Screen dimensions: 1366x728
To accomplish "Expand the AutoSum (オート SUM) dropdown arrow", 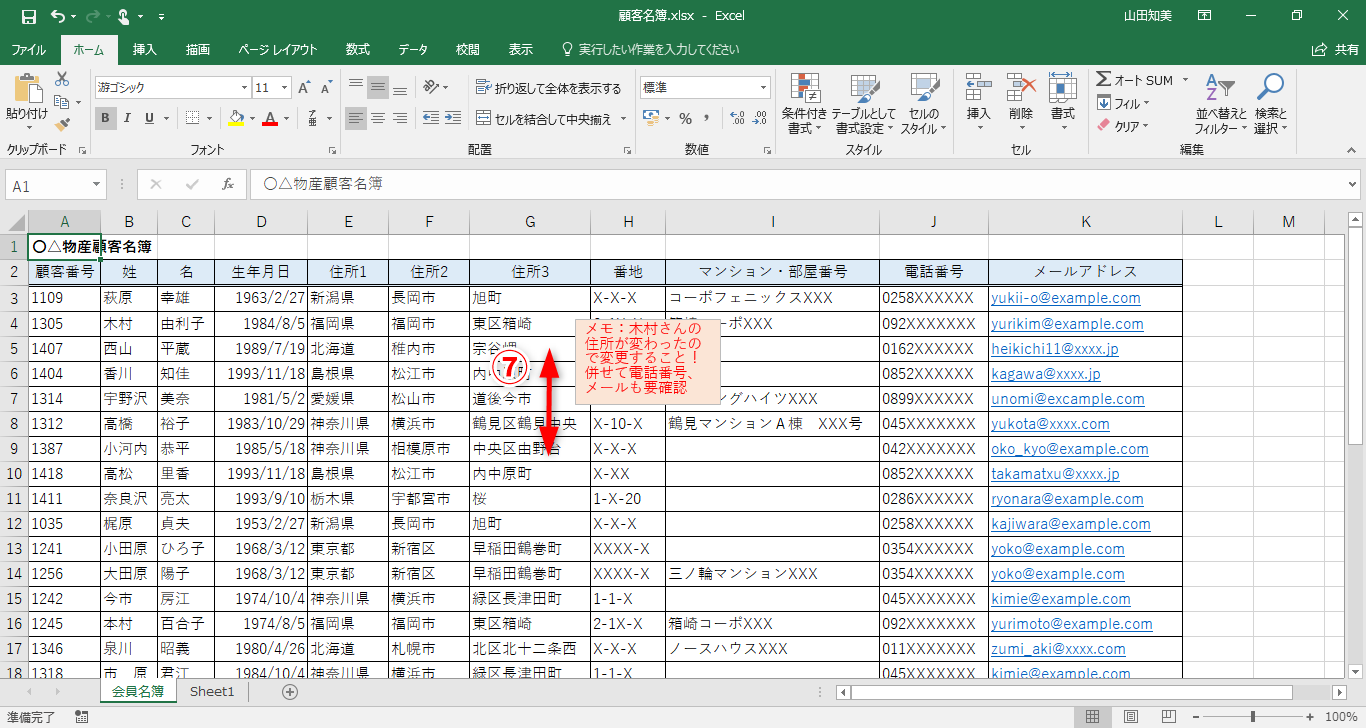I will click(x=1185, y=80).
